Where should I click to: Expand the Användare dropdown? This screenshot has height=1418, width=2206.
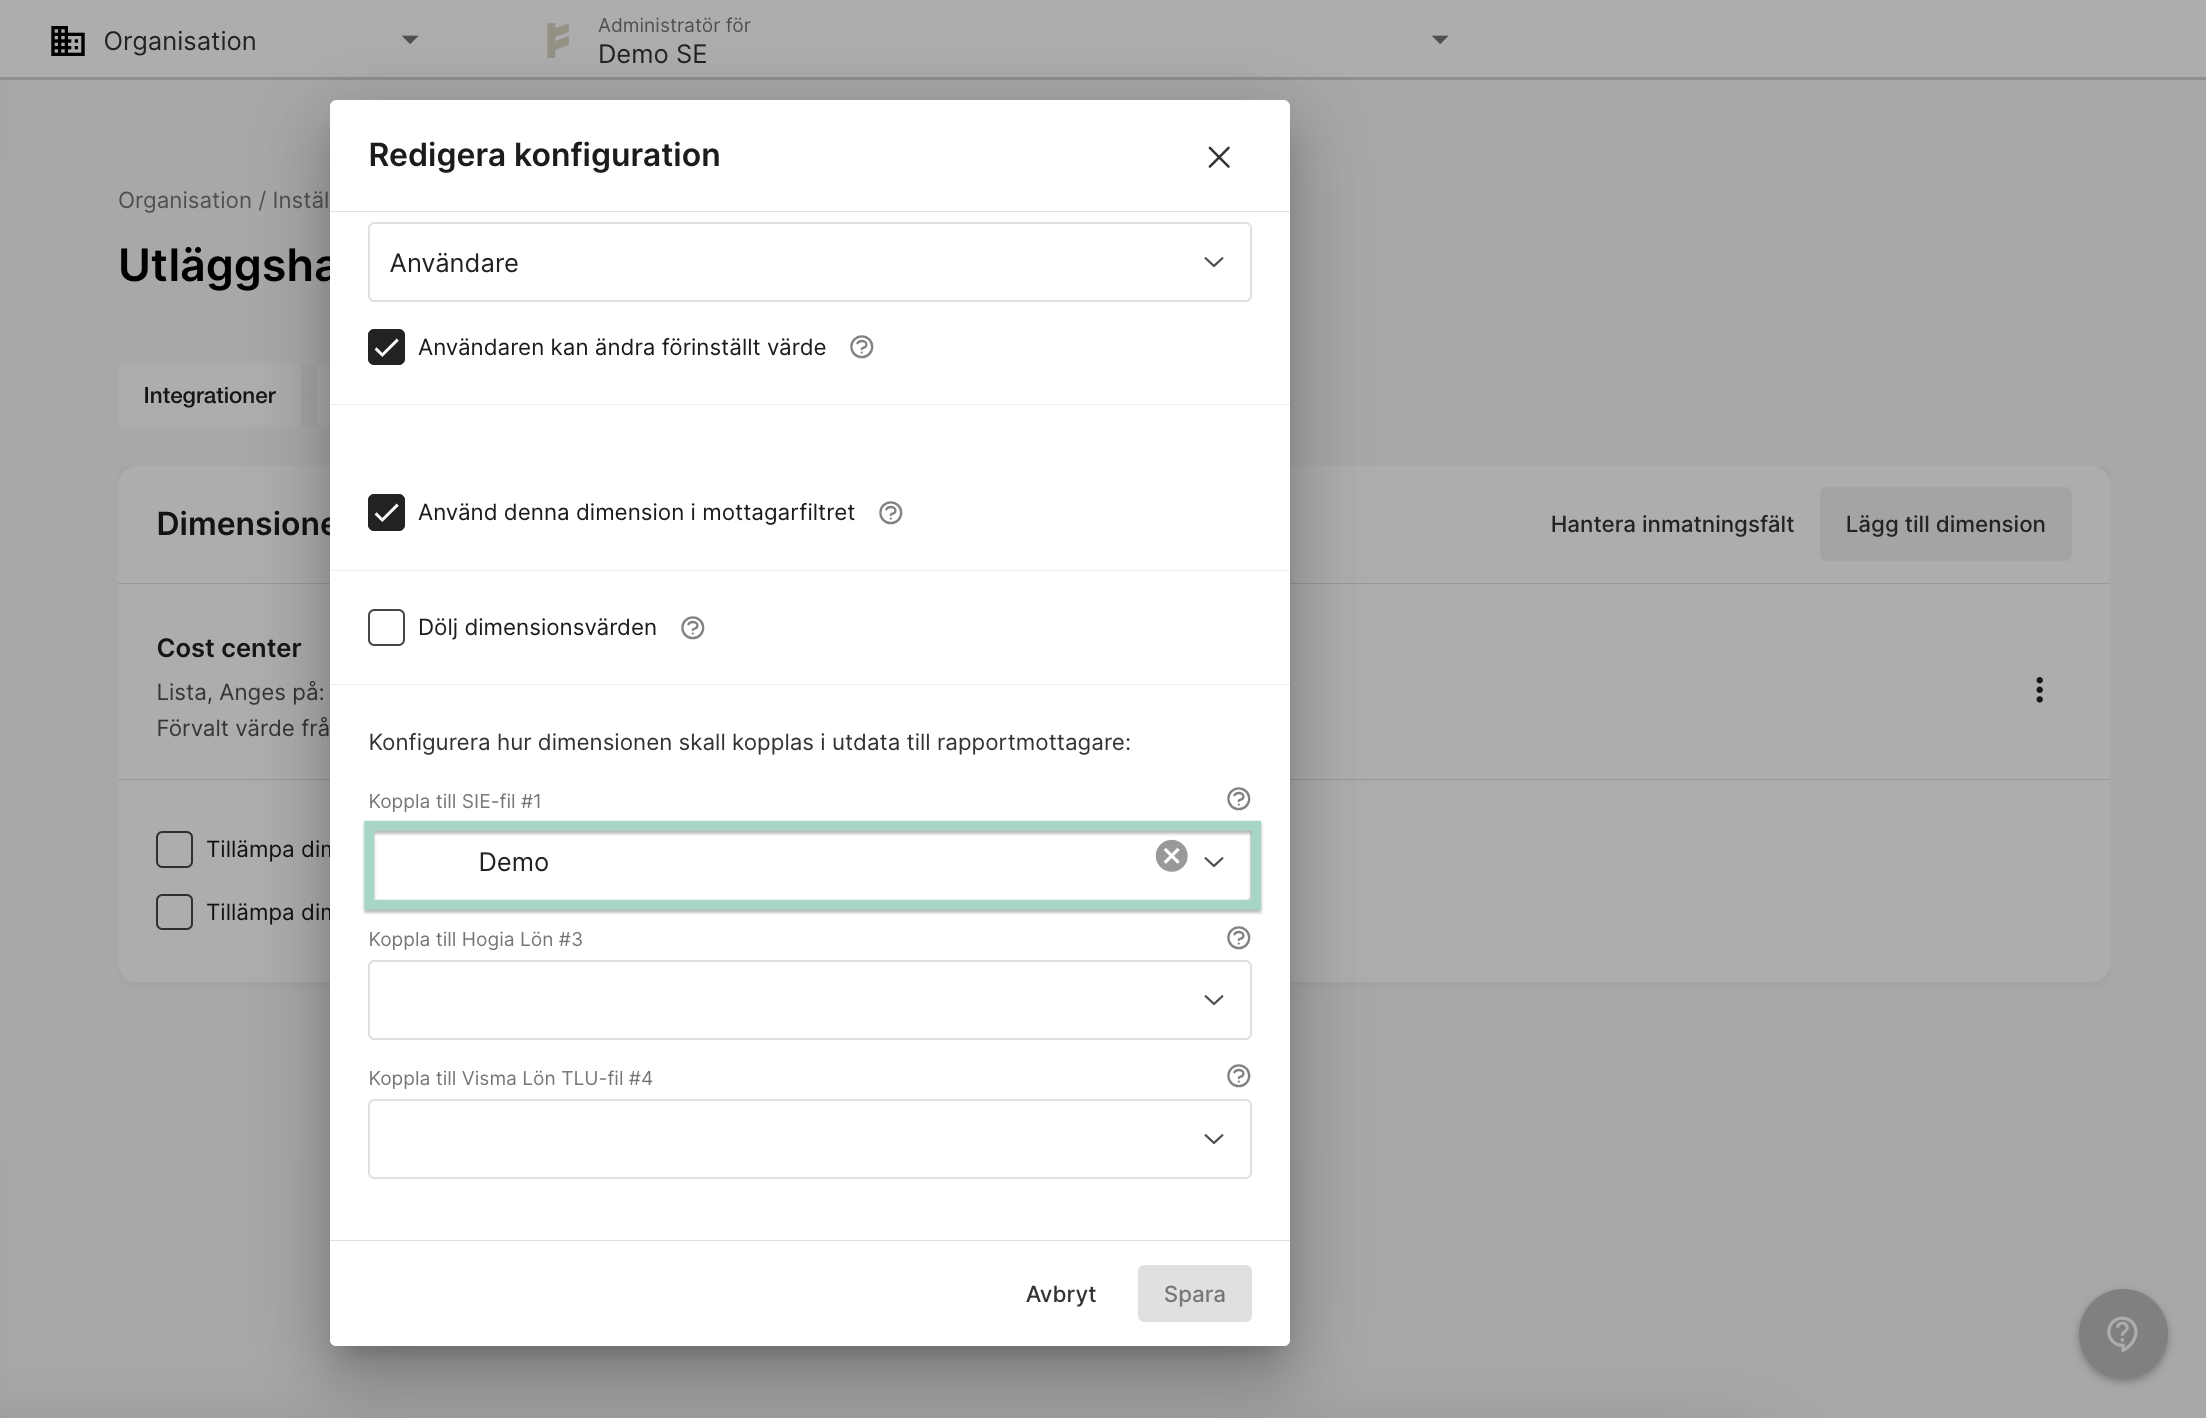[809, 262]
